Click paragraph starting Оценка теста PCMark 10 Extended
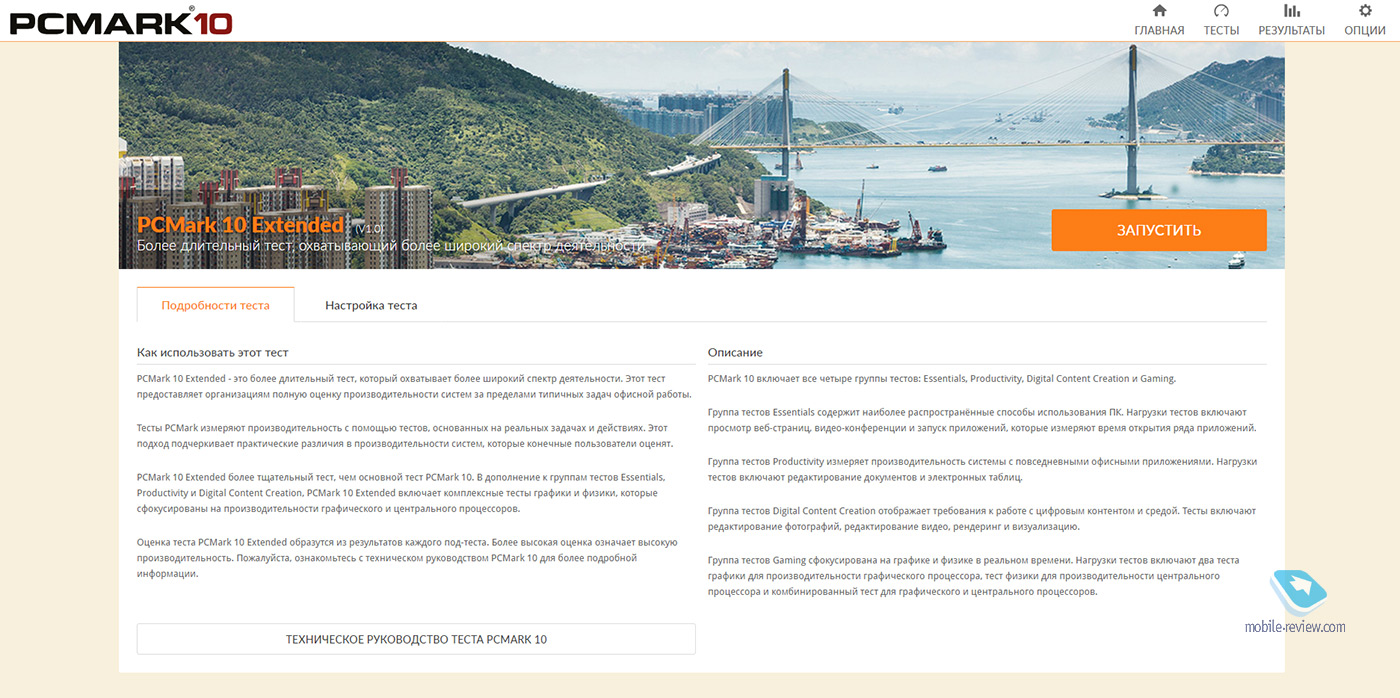 click(407, 558)
